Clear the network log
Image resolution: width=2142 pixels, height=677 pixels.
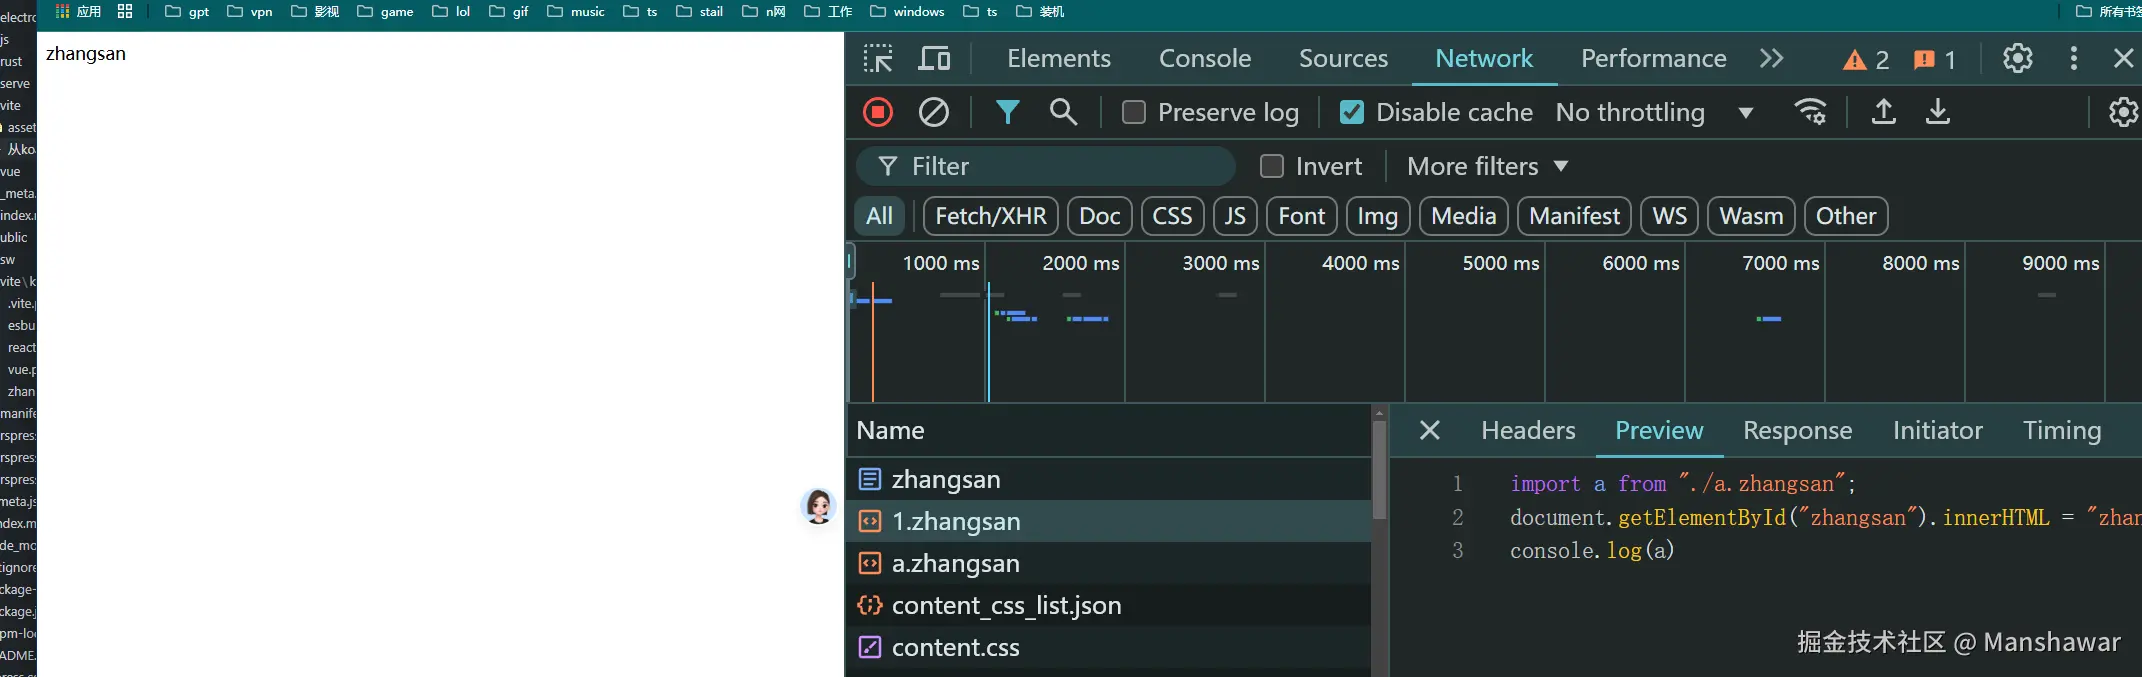click(934, 112)
